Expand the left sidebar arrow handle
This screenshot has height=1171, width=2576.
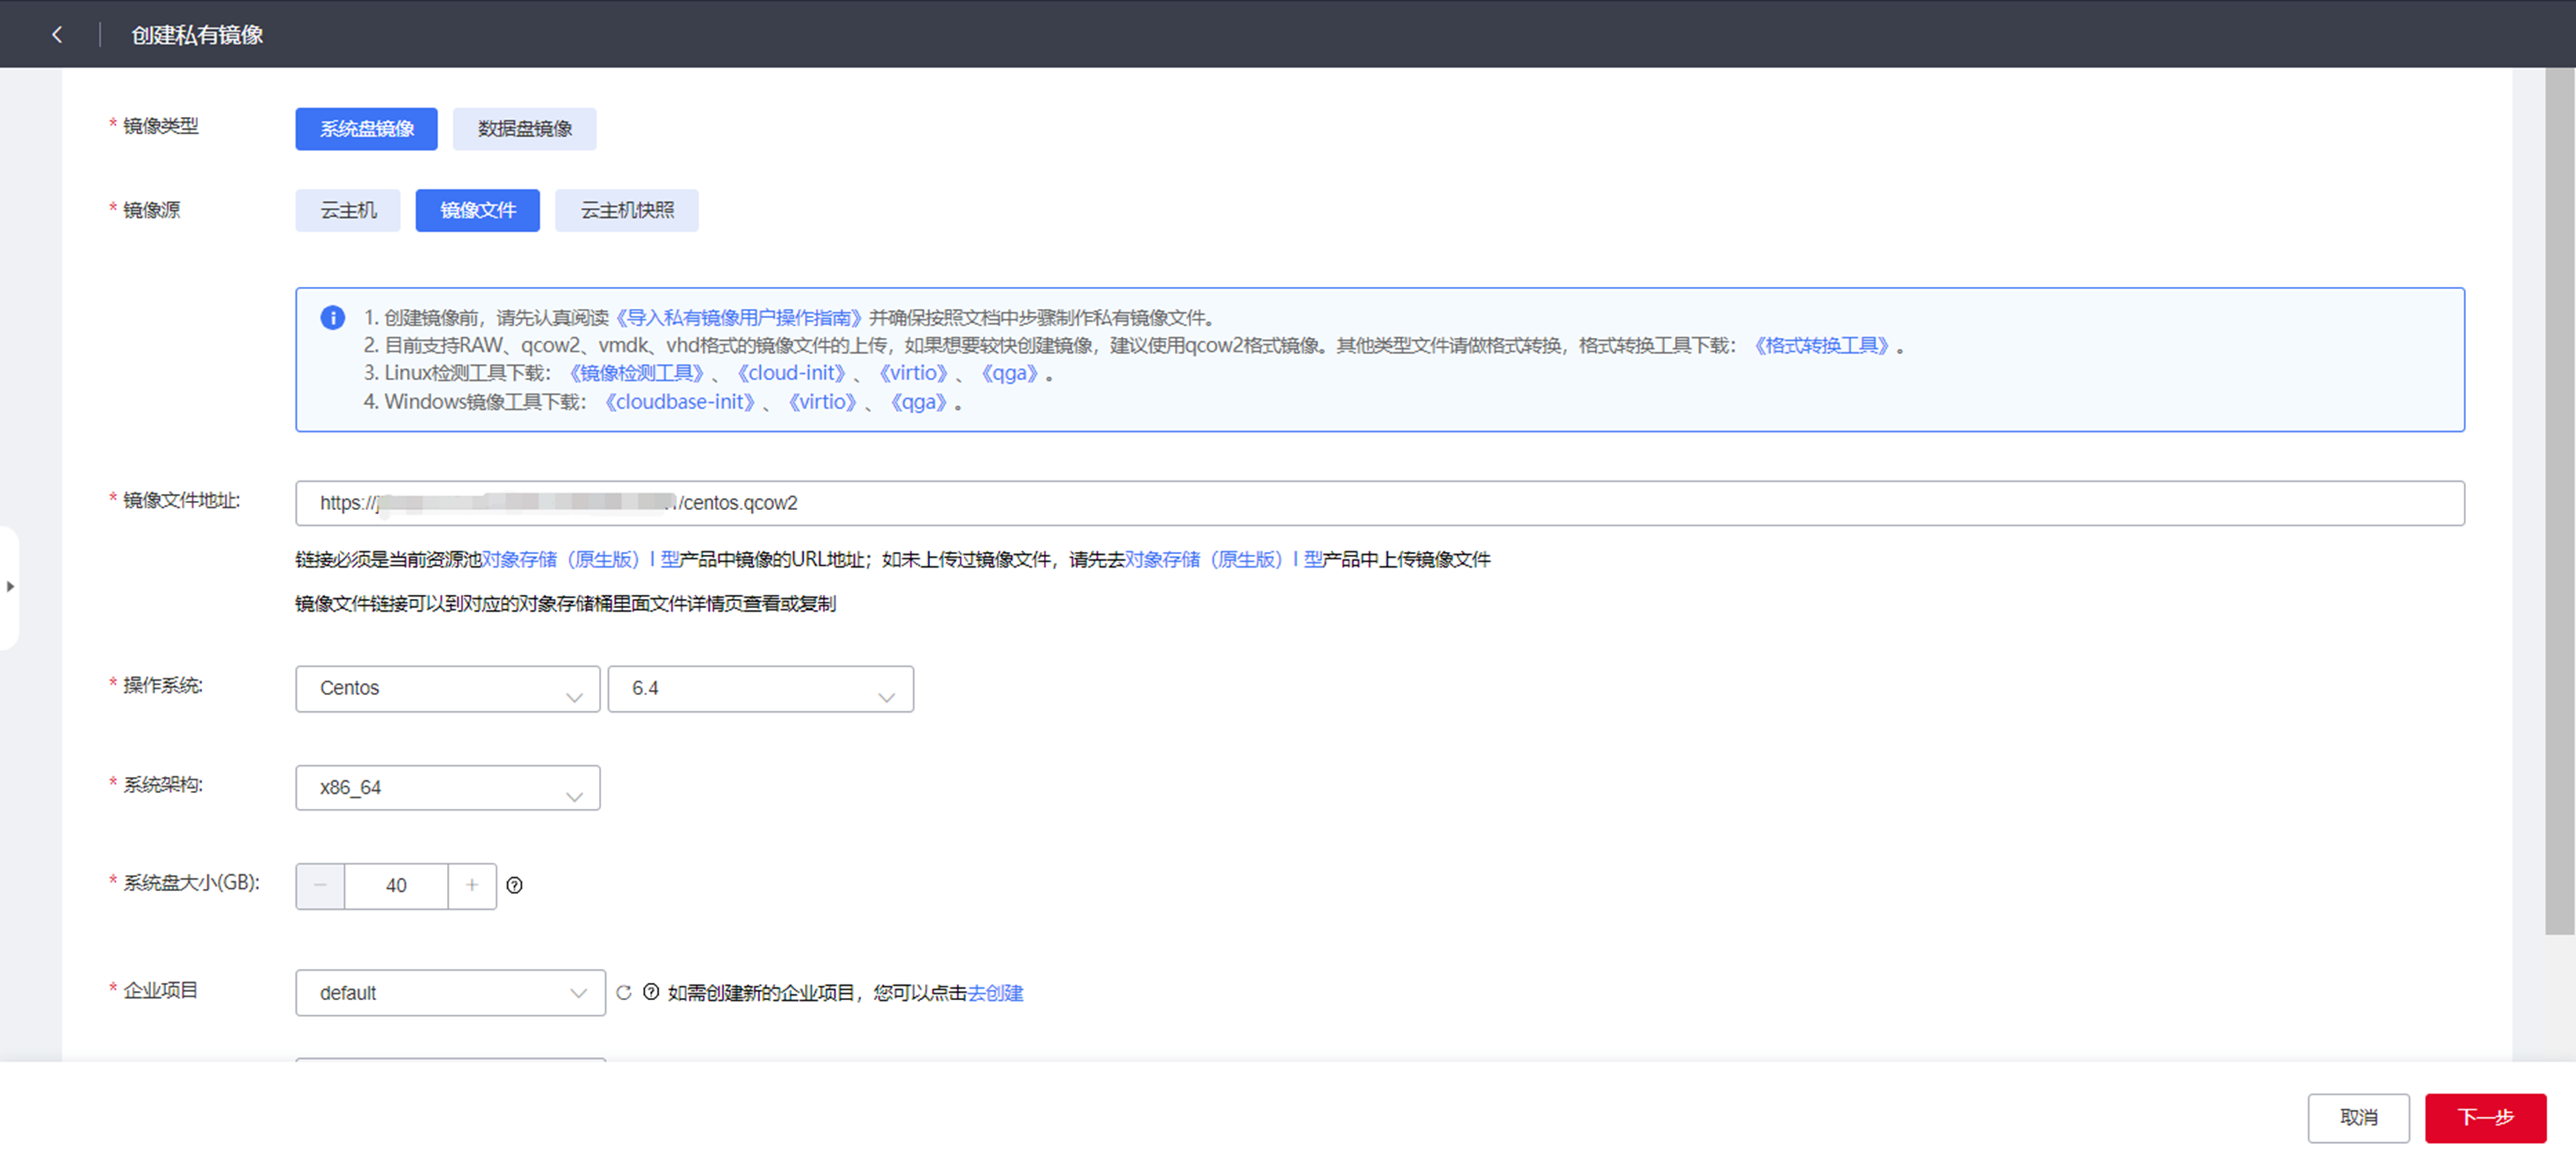tap(10, 586)
